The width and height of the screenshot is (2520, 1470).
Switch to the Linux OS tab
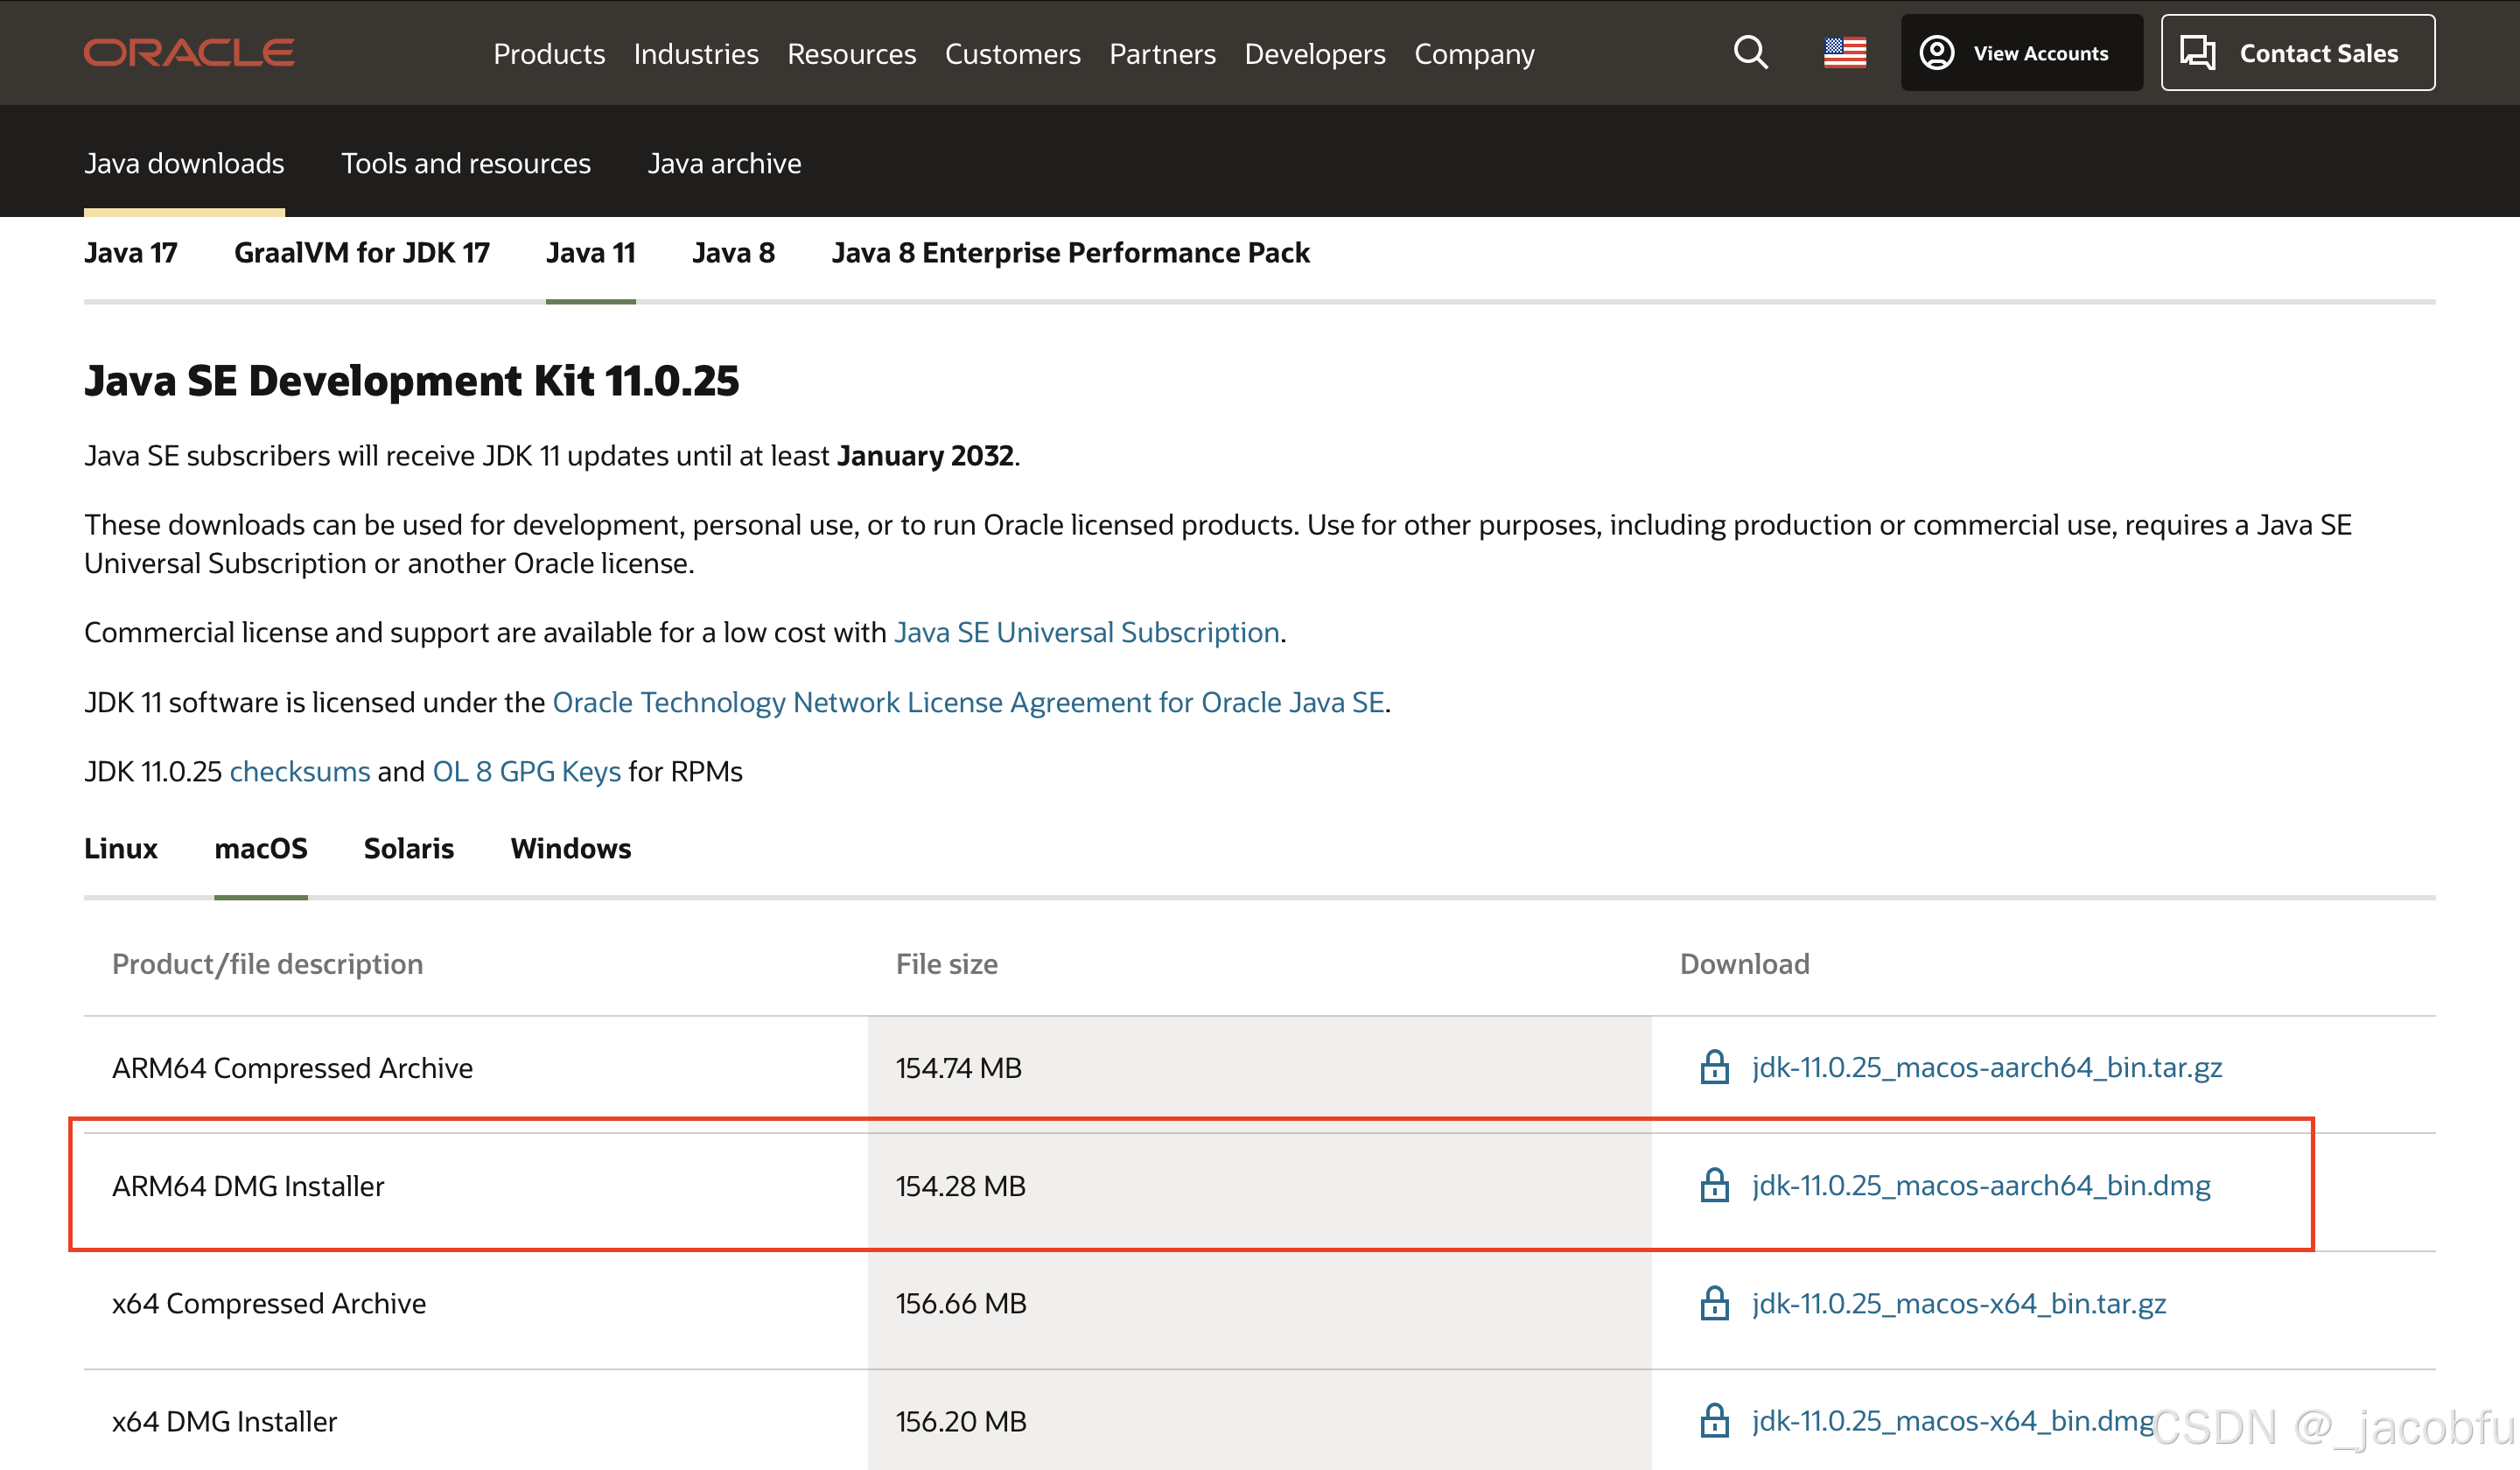tap(120, 848)
